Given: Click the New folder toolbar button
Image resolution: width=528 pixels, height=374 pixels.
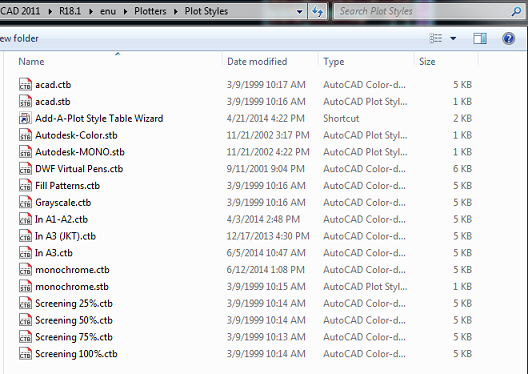Looking at the screenshot, I should pyautogui.click(x=19, y=39).
